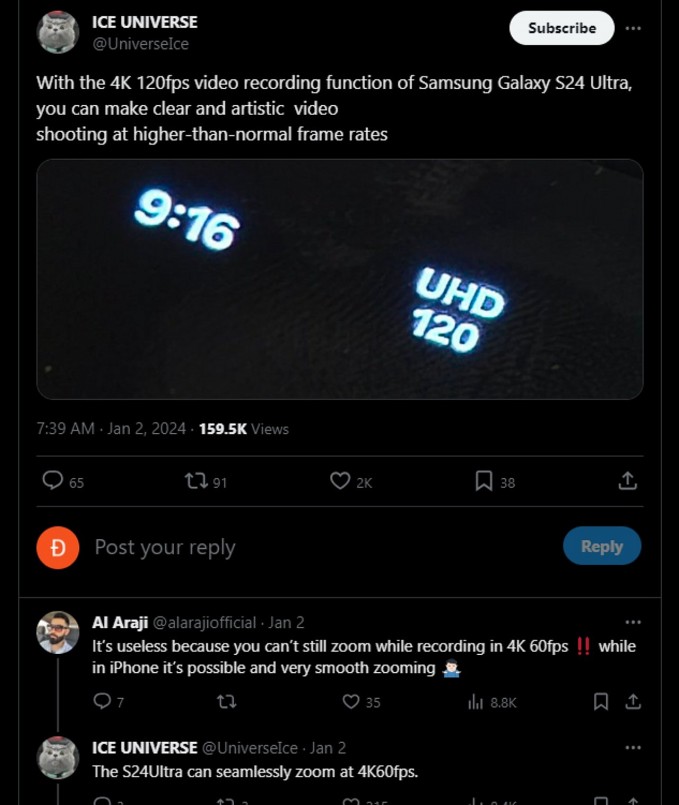Viewport: 679px width, 805px height.
Task: Open Al Araji's profile avatar
Action: click(x=58, y=632)
